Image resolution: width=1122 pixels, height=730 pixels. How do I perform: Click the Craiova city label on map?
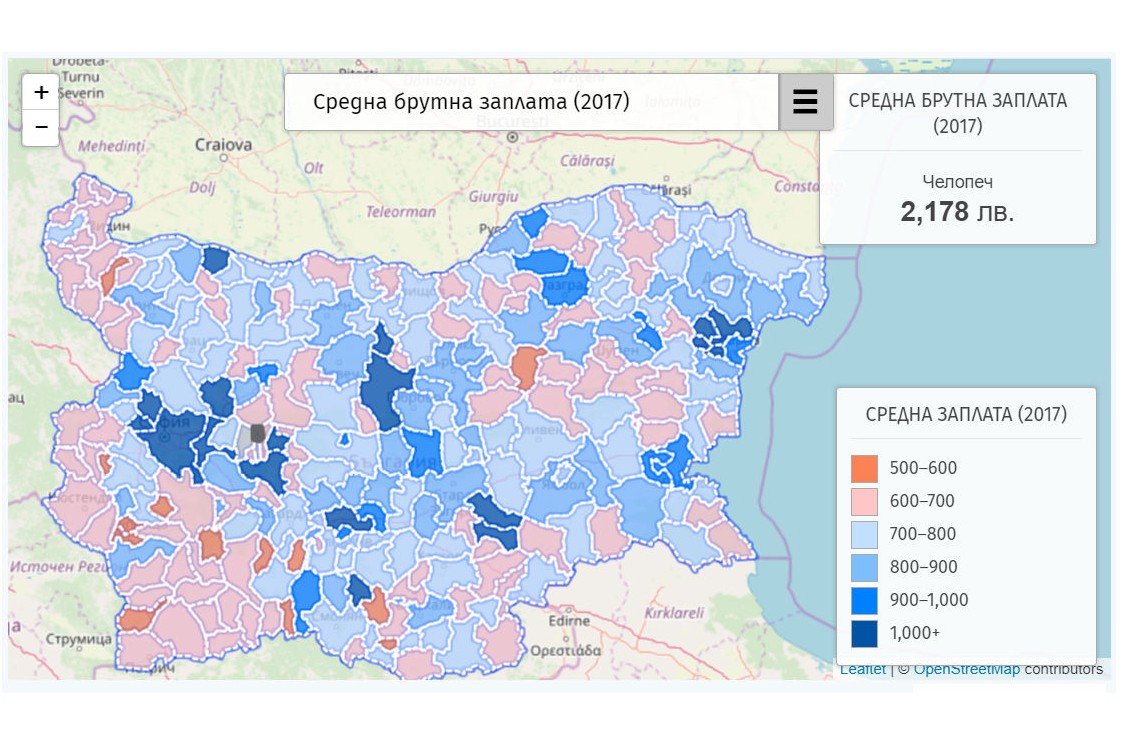pyautogui.click(x=223, y=145)
